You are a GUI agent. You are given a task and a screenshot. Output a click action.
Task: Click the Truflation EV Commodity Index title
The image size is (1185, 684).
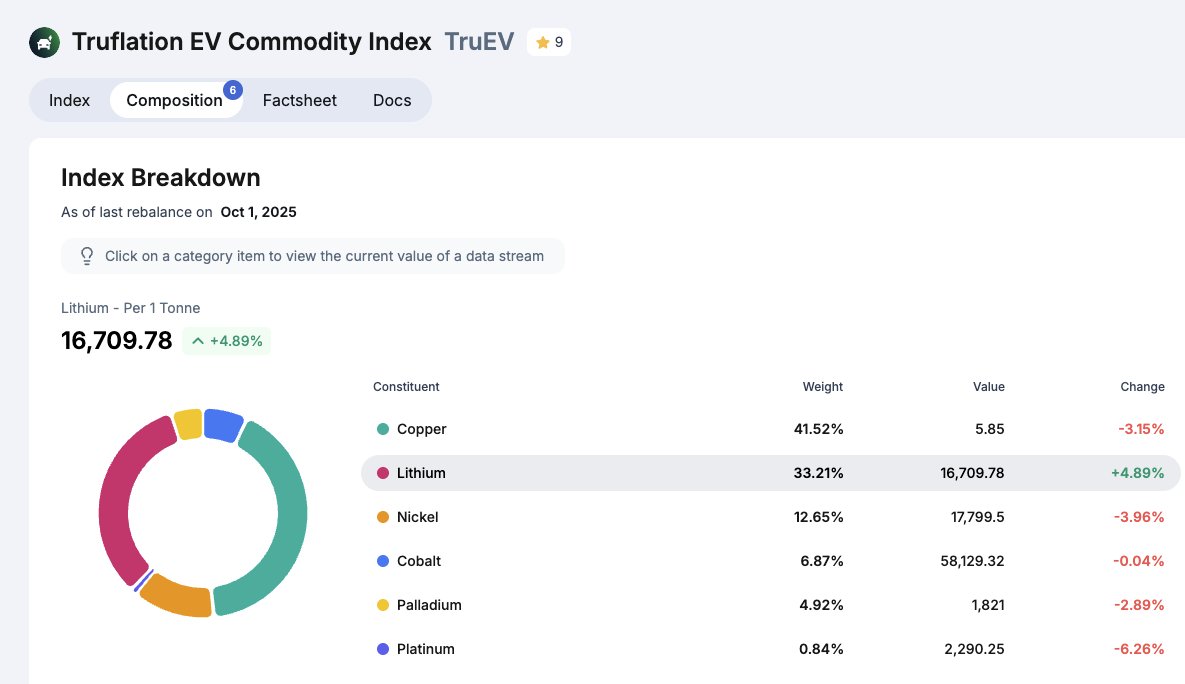tap(252, 42)
